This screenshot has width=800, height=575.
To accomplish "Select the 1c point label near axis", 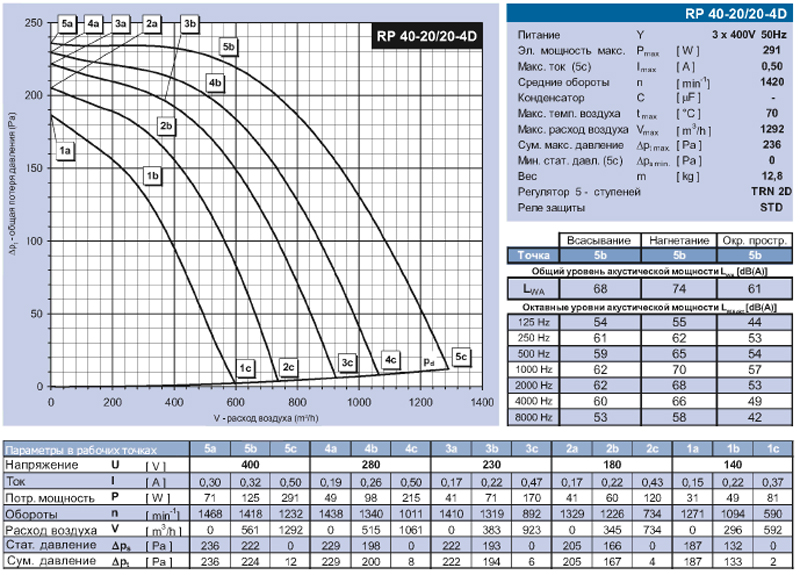I will [x=247, y=368].
